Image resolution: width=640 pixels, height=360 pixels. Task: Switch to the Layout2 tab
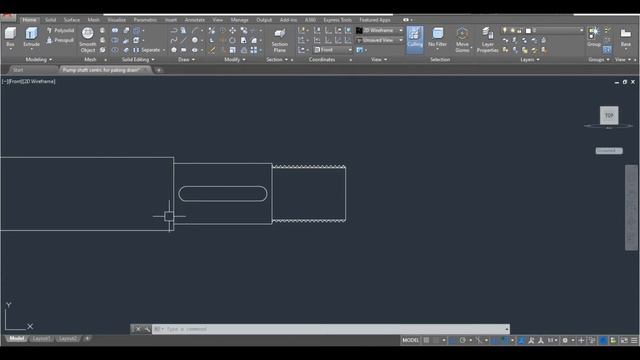pos(67,339)
